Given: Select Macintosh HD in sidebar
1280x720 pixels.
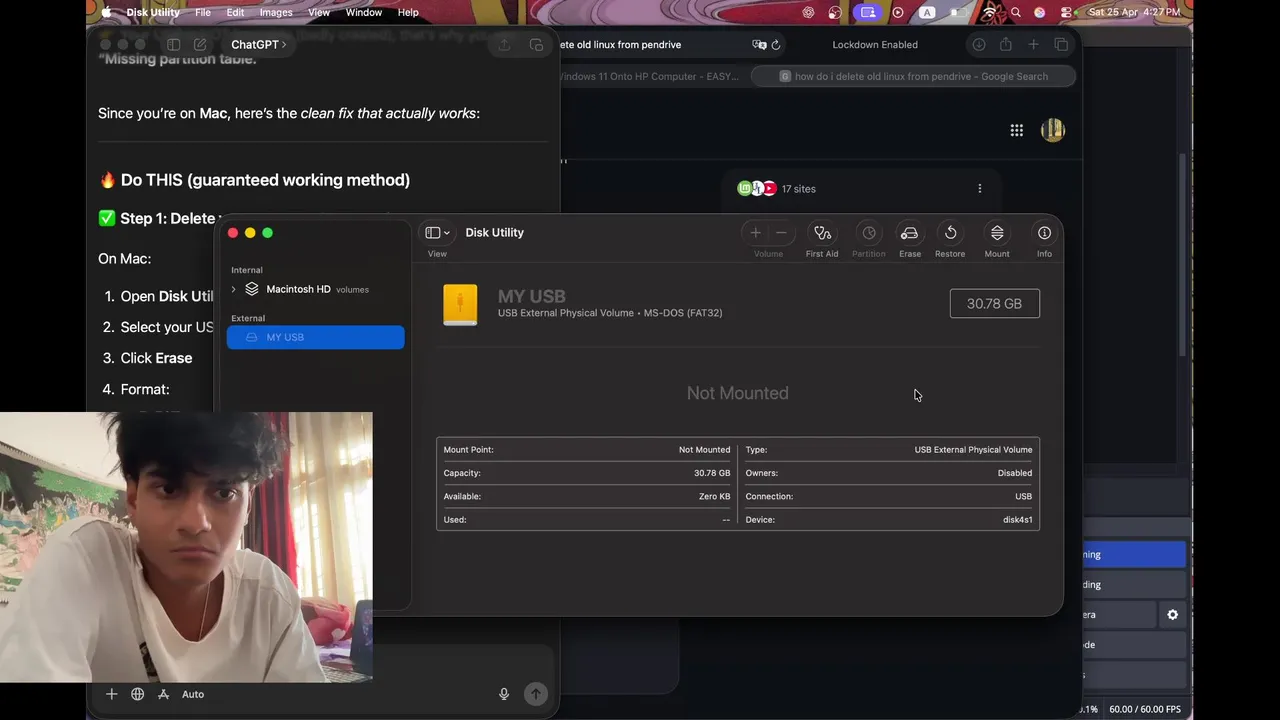Looking at the screenshot, I should tap(315, 289).
